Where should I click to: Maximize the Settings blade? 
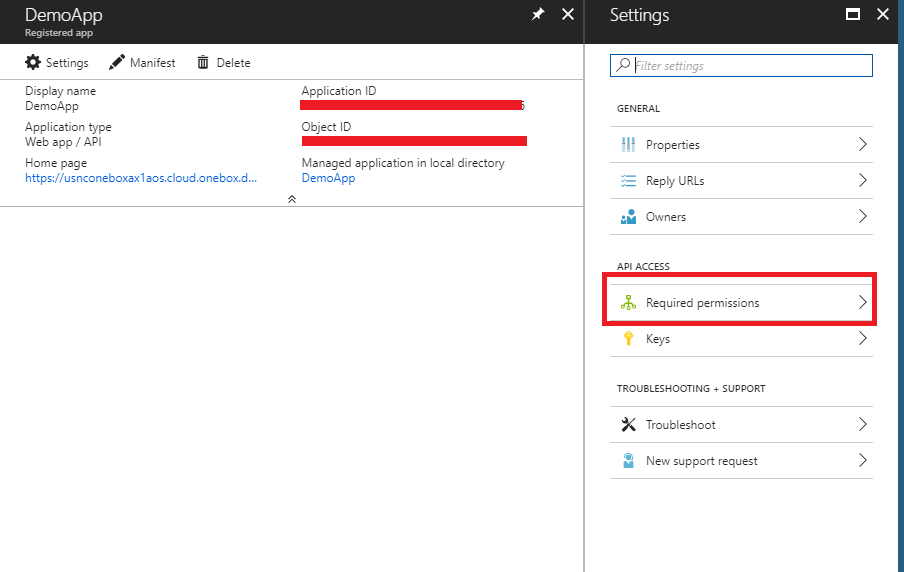tap(853, 15)
